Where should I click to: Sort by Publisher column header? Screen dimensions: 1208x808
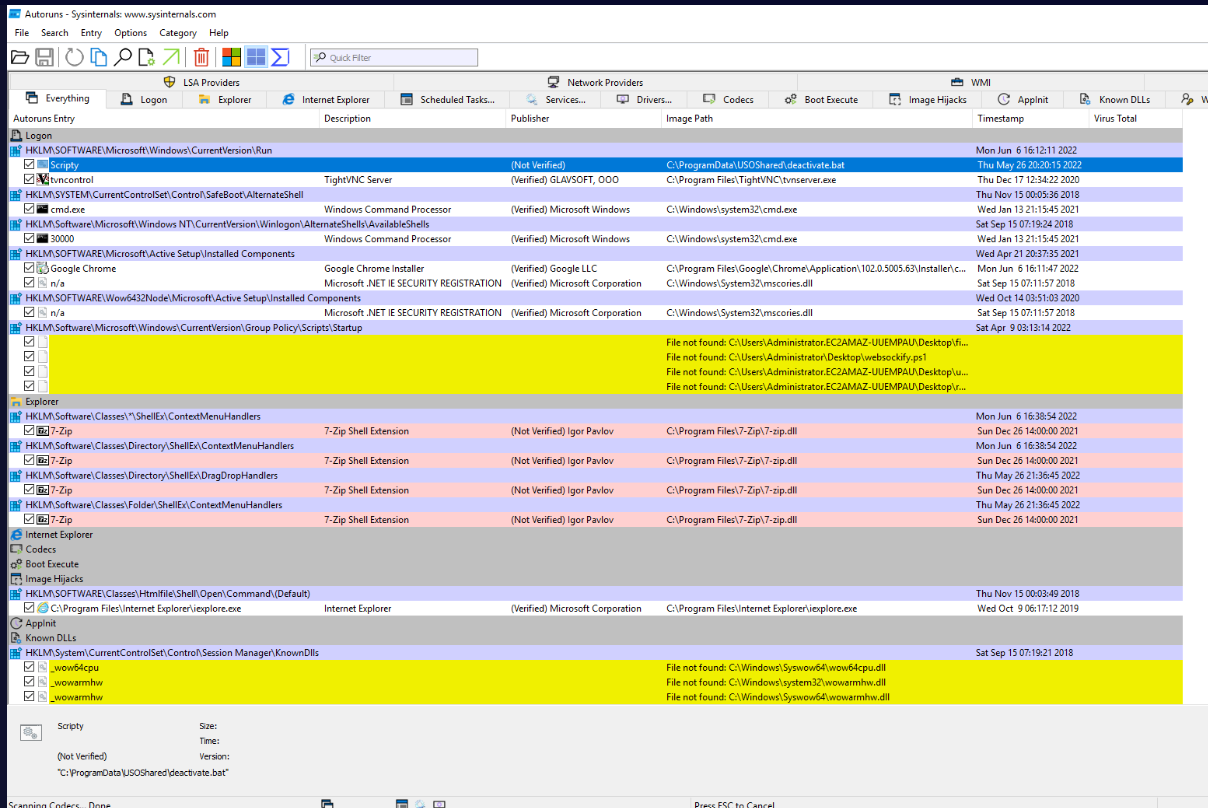(x=584, y=118)
